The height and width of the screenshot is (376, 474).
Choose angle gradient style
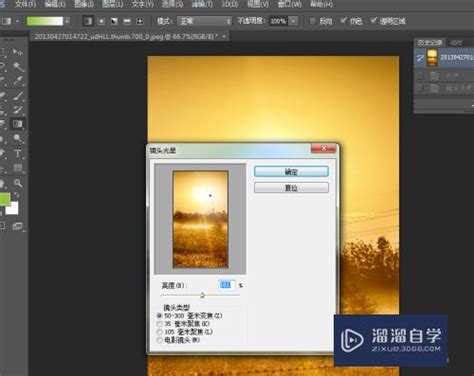coord(114,21)
